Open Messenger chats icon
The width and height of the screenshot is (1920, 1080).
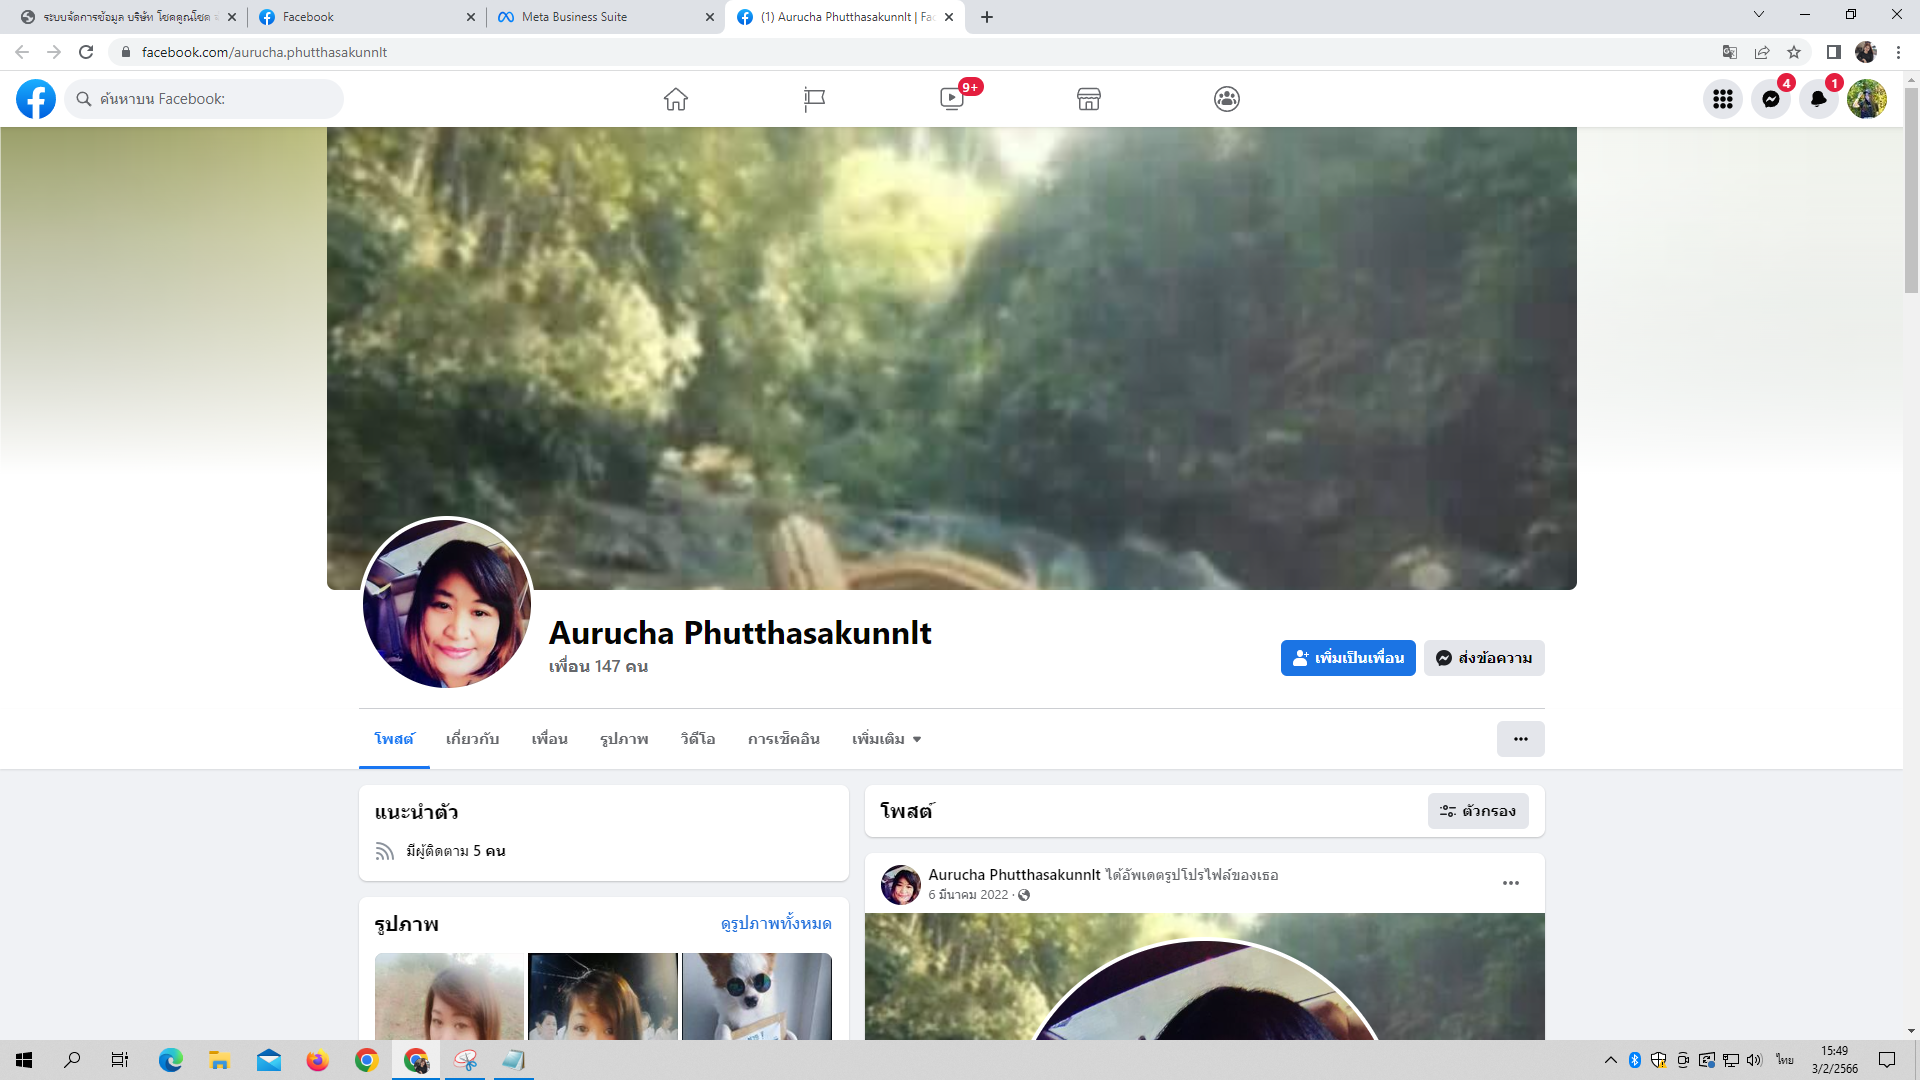[1770, 99]
